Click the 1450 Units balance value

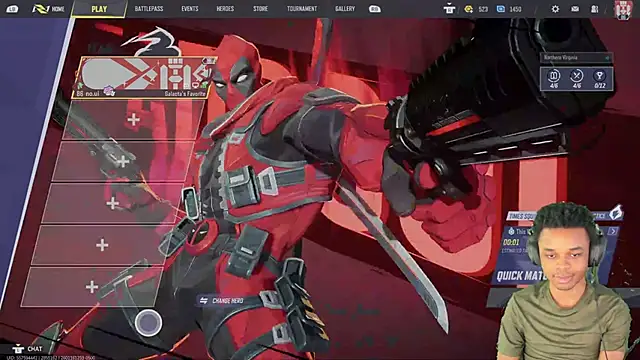click(x=515, y=9)
